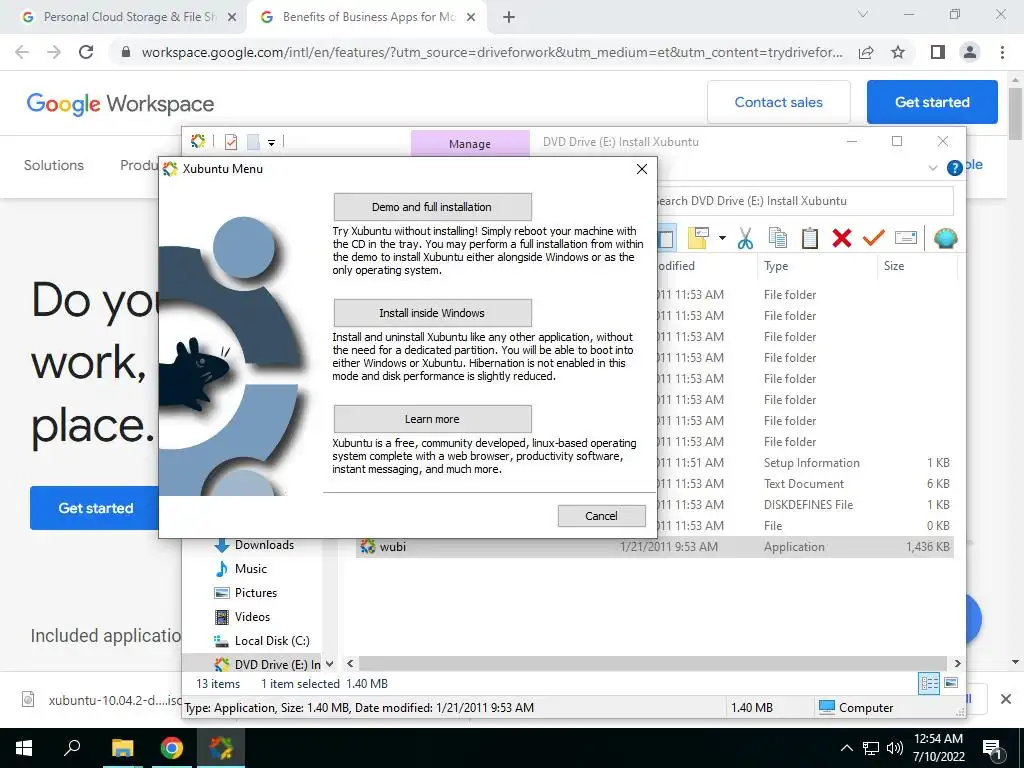Viewport: 1024px width, 768px height.
Task: Click Explorer horizontal scrollbar right arrow
Action: pos(957,664)
